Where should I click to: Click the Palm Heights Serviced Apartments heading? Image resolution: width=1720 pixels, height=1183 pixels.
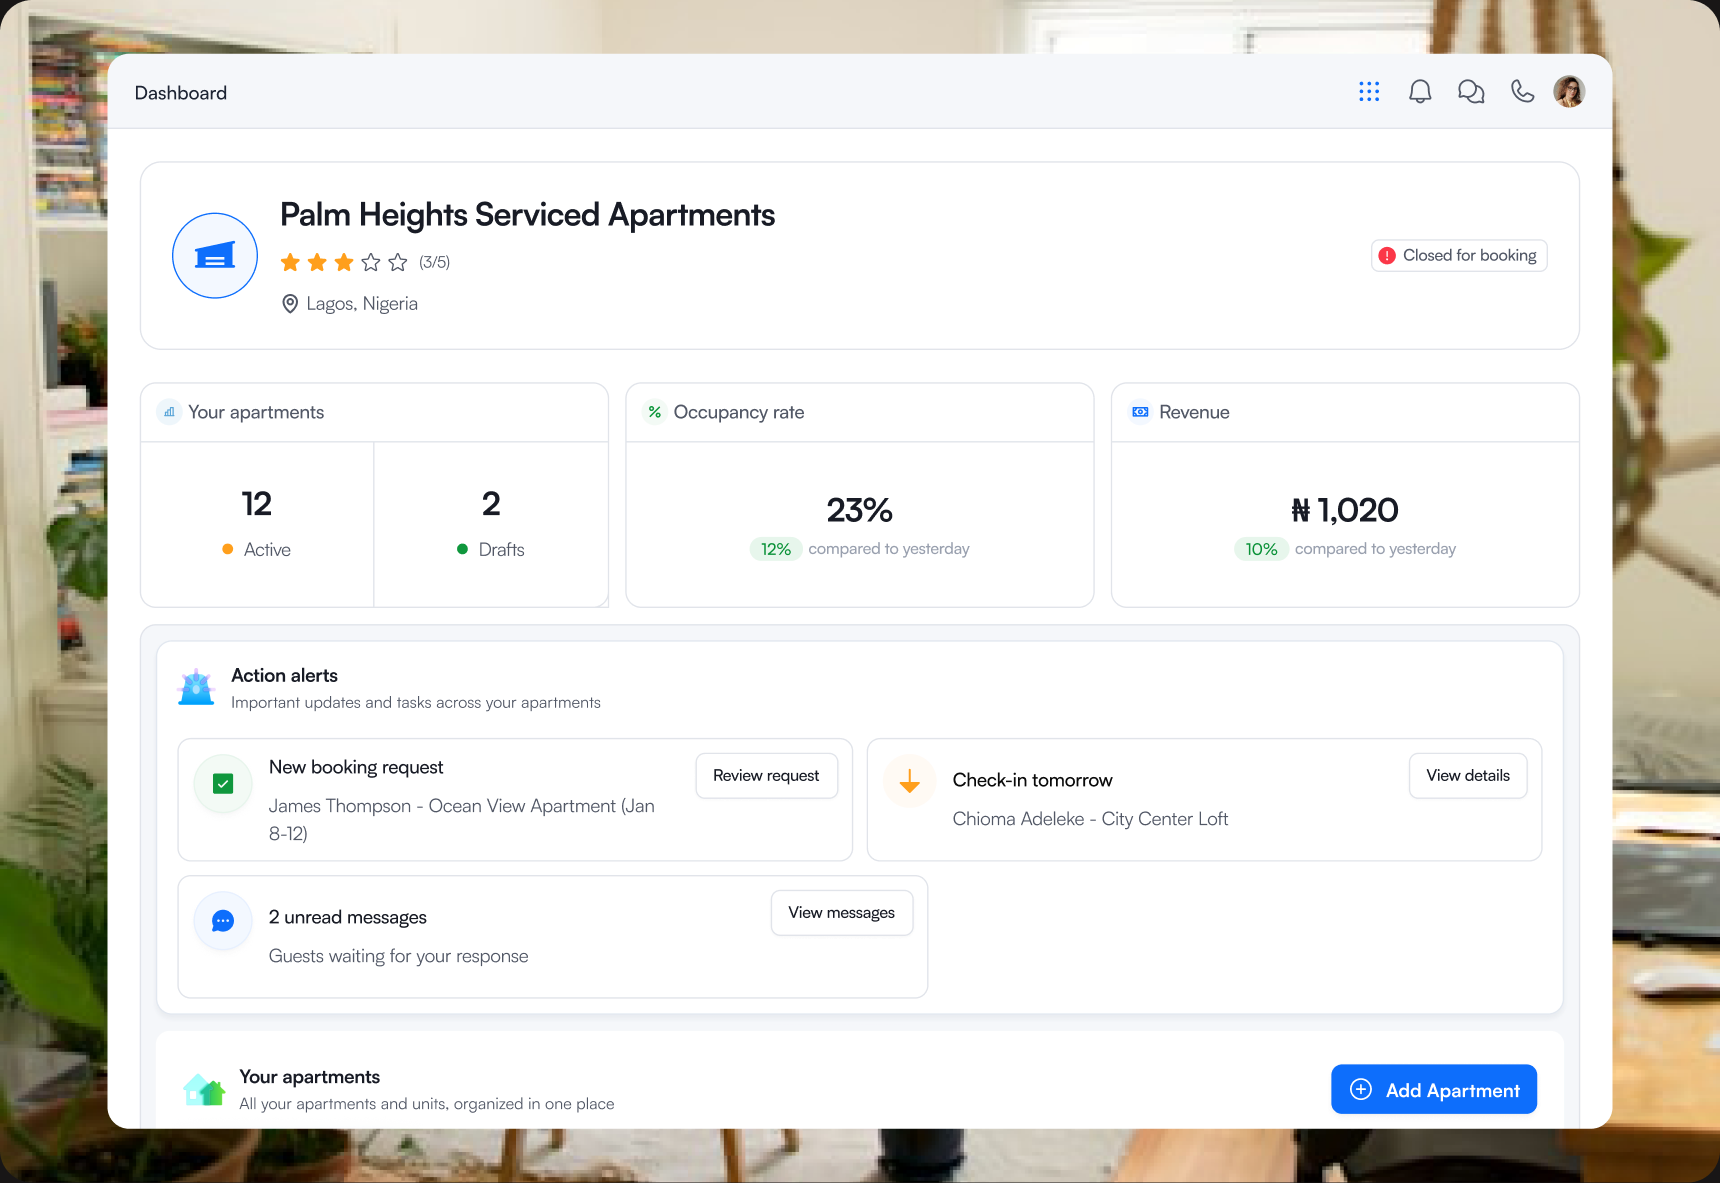point(527,215)
